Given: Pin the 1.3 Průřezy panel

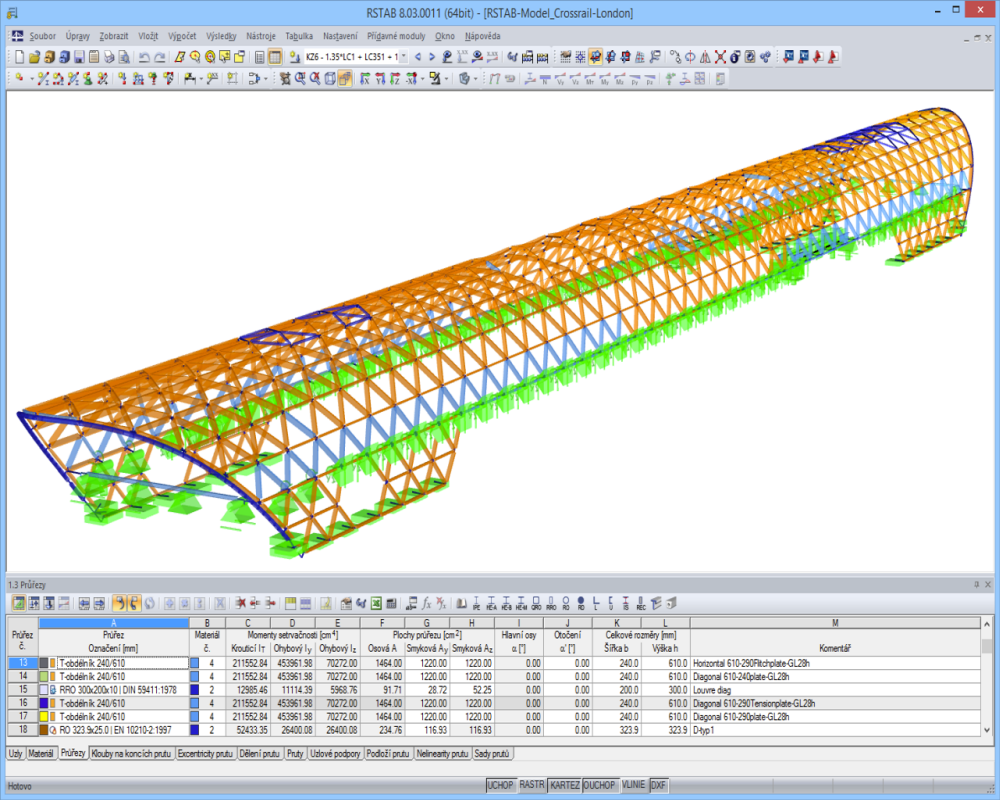Looking at the screenshot, I should pyautogui.click(x=976, y=584).
